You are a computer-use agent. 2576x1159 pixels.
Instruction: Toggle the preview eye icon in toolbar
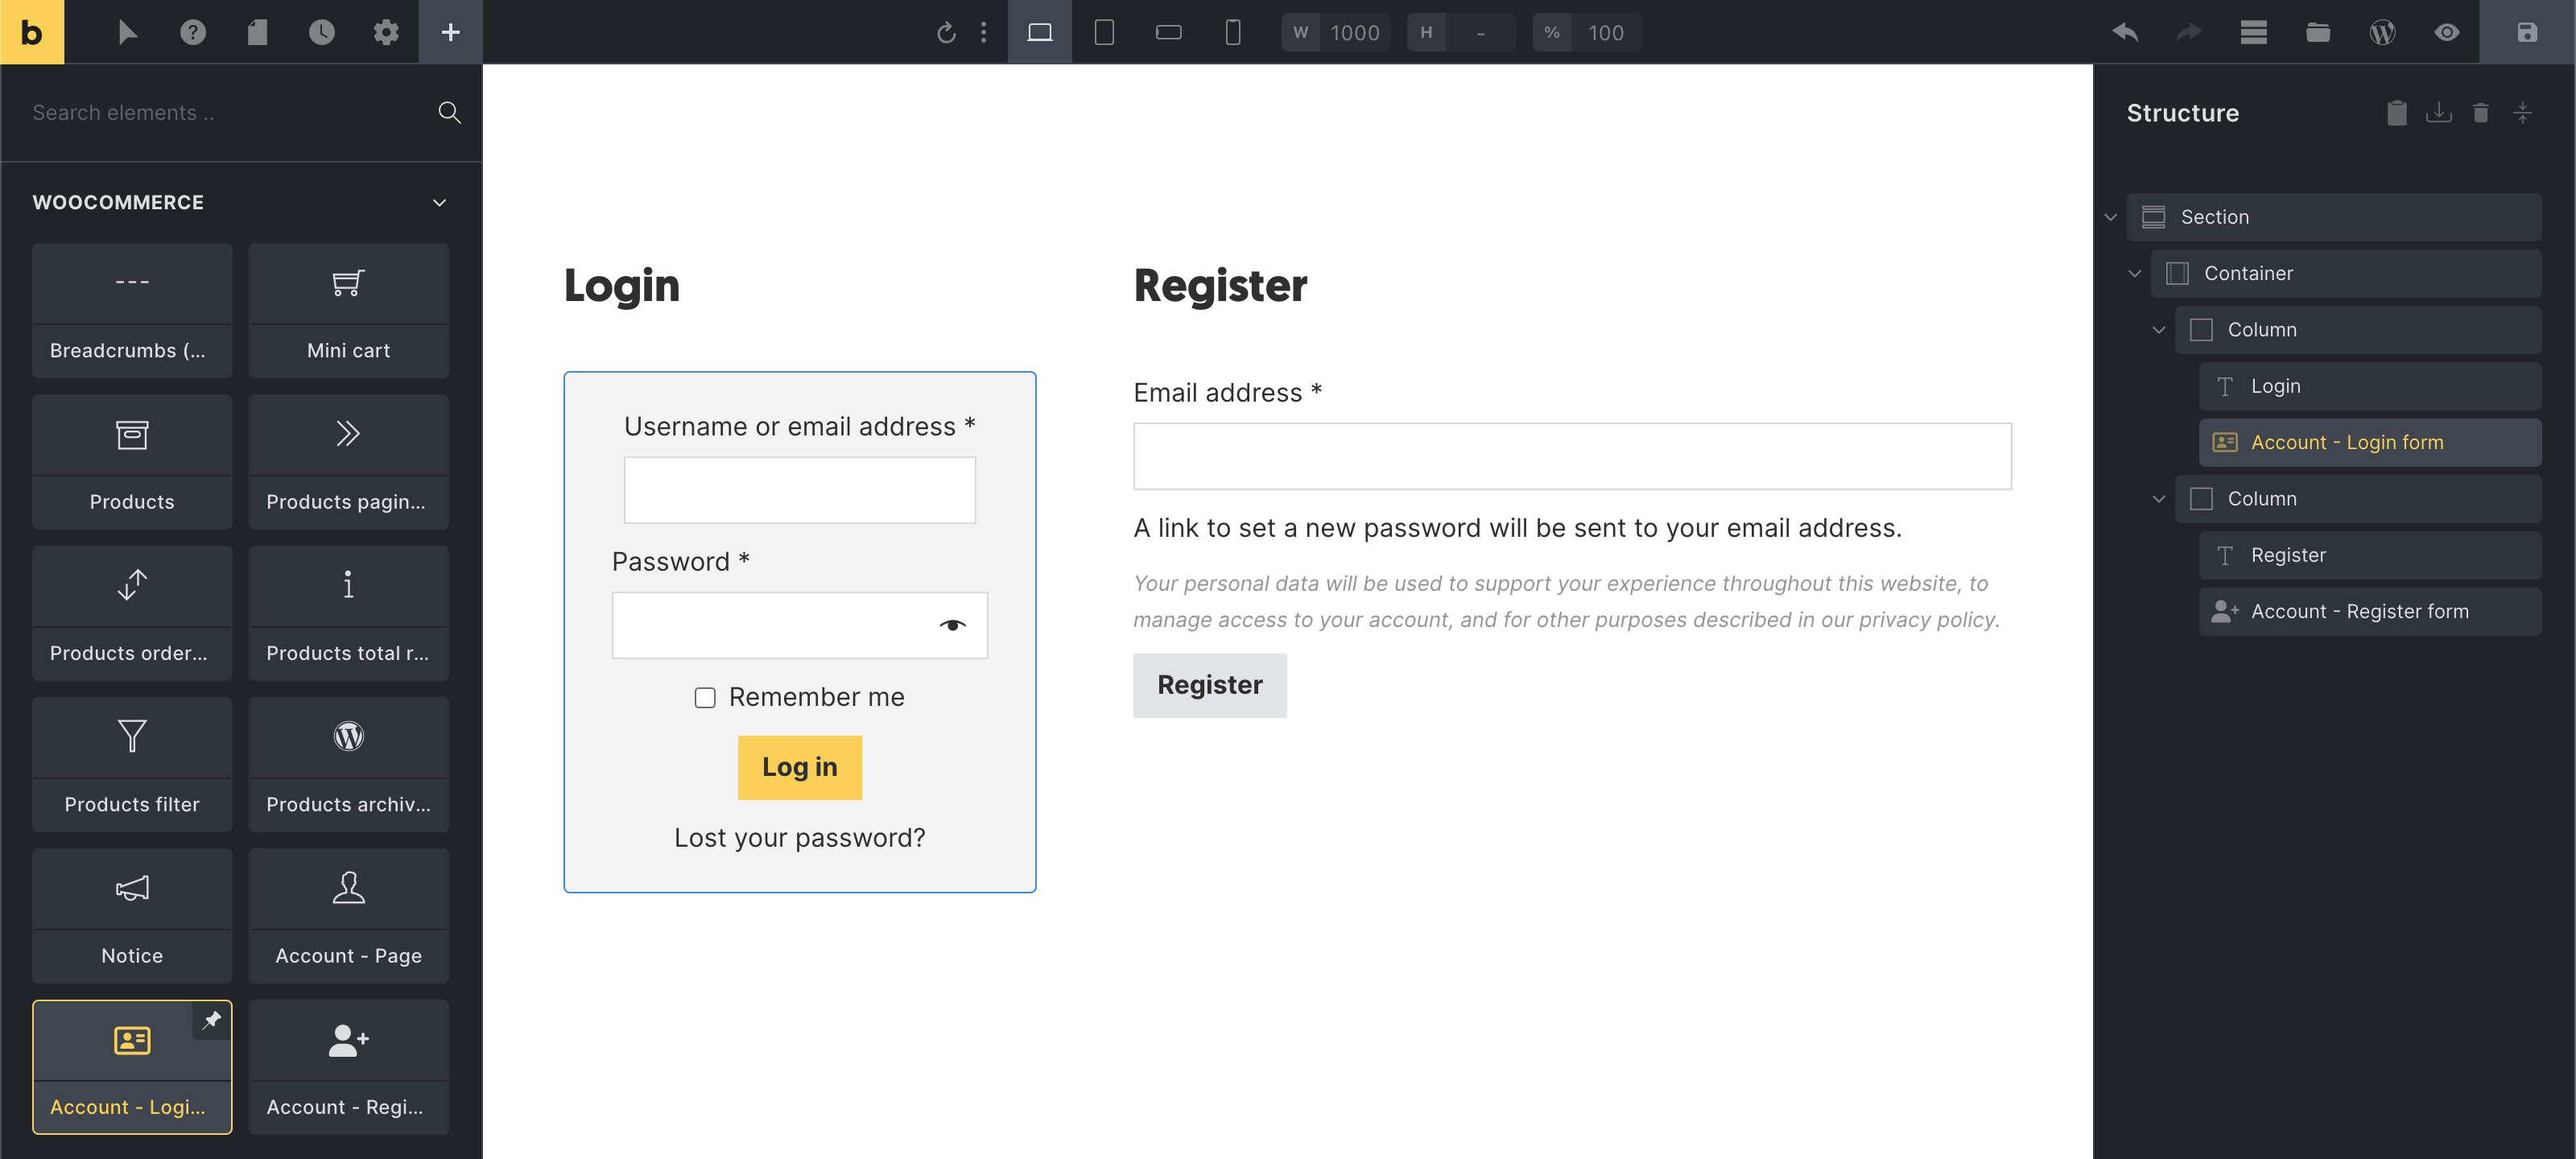(2446, 32)
